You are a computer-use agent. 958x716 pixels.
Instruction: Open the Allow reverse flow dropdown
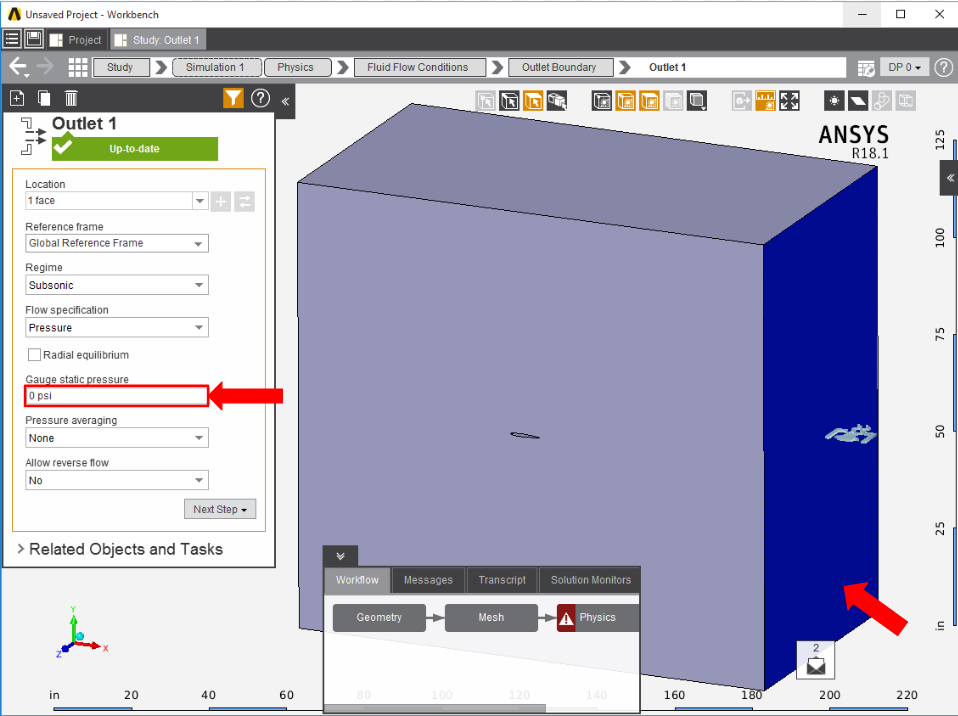[x=117, y=480]
